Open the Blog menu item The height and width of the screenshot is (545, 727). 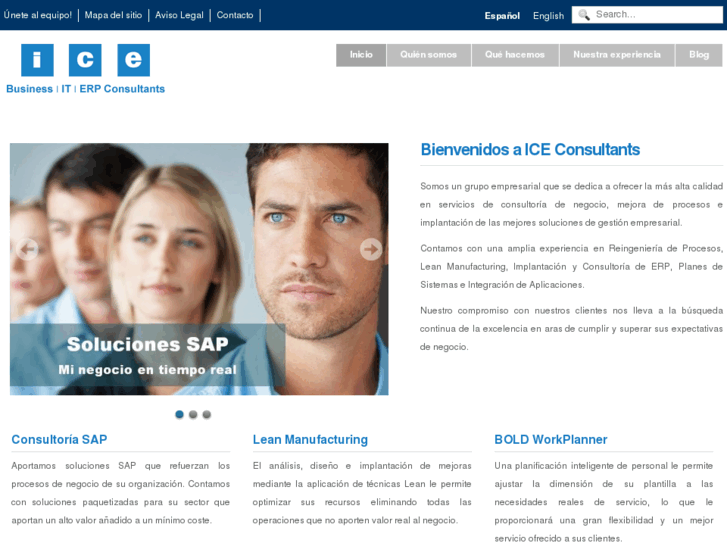pos(699,55)
